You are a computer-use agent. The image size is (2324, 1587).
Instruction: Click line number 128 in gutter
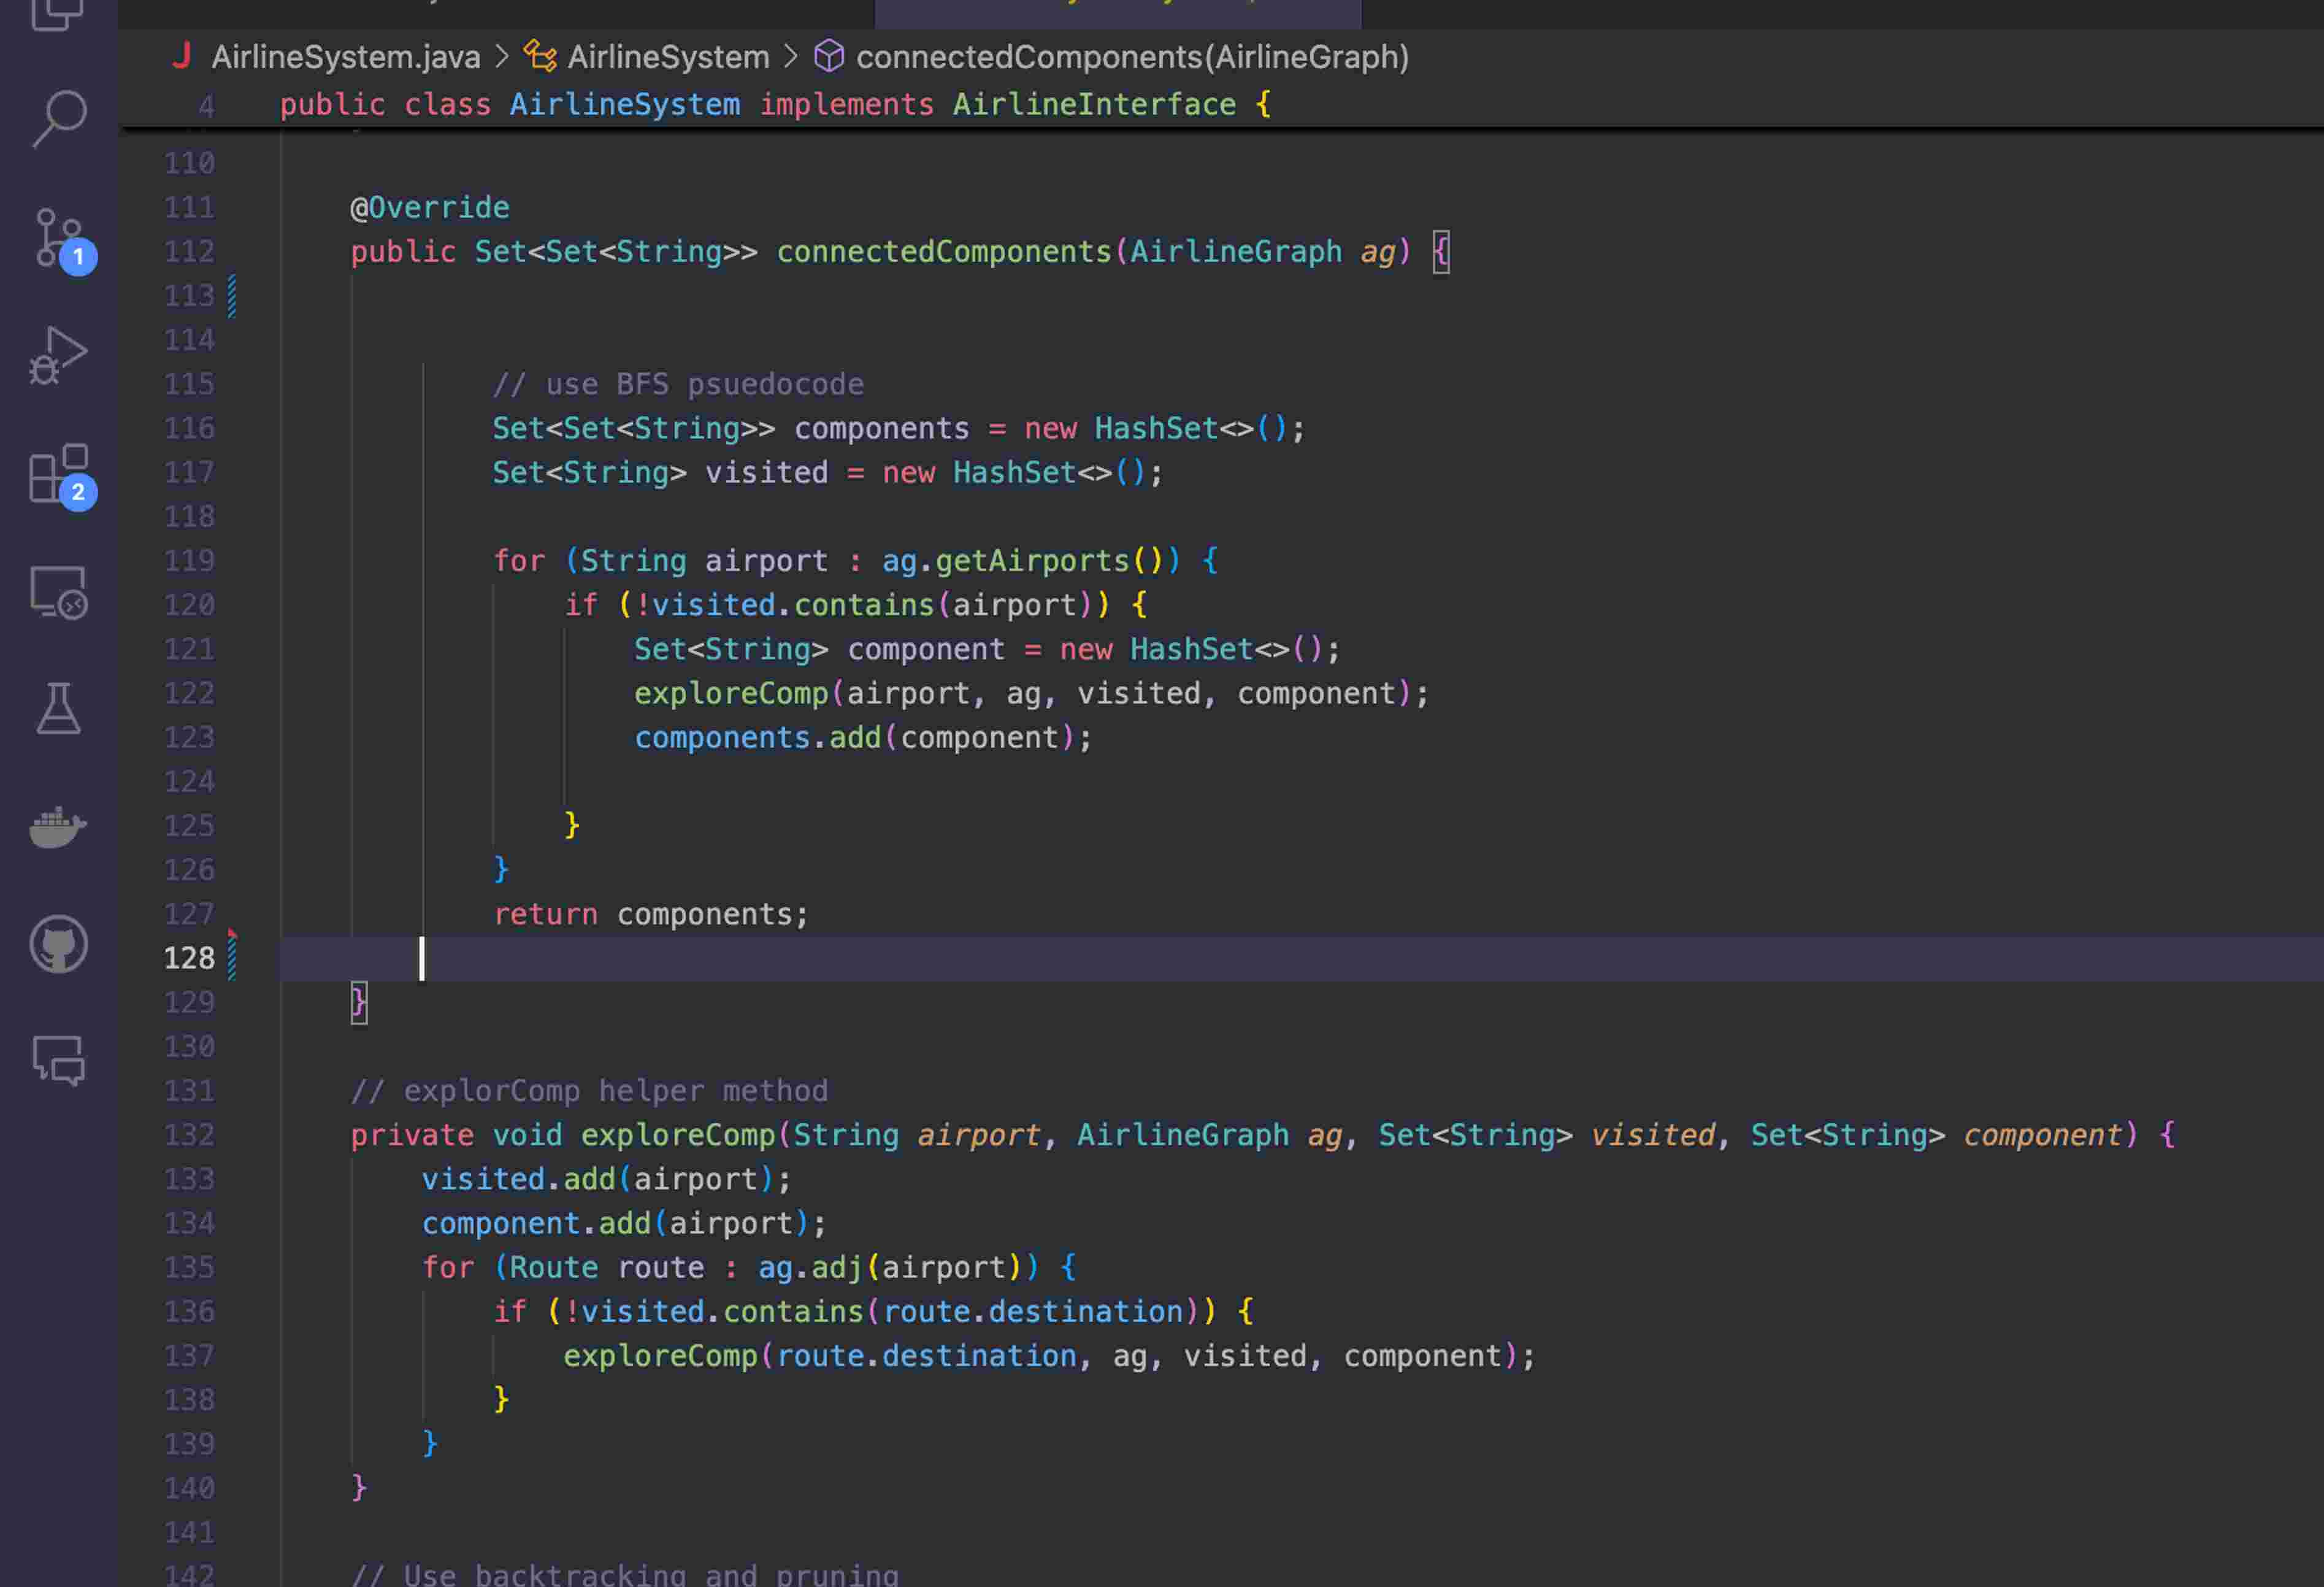point(188,958)
